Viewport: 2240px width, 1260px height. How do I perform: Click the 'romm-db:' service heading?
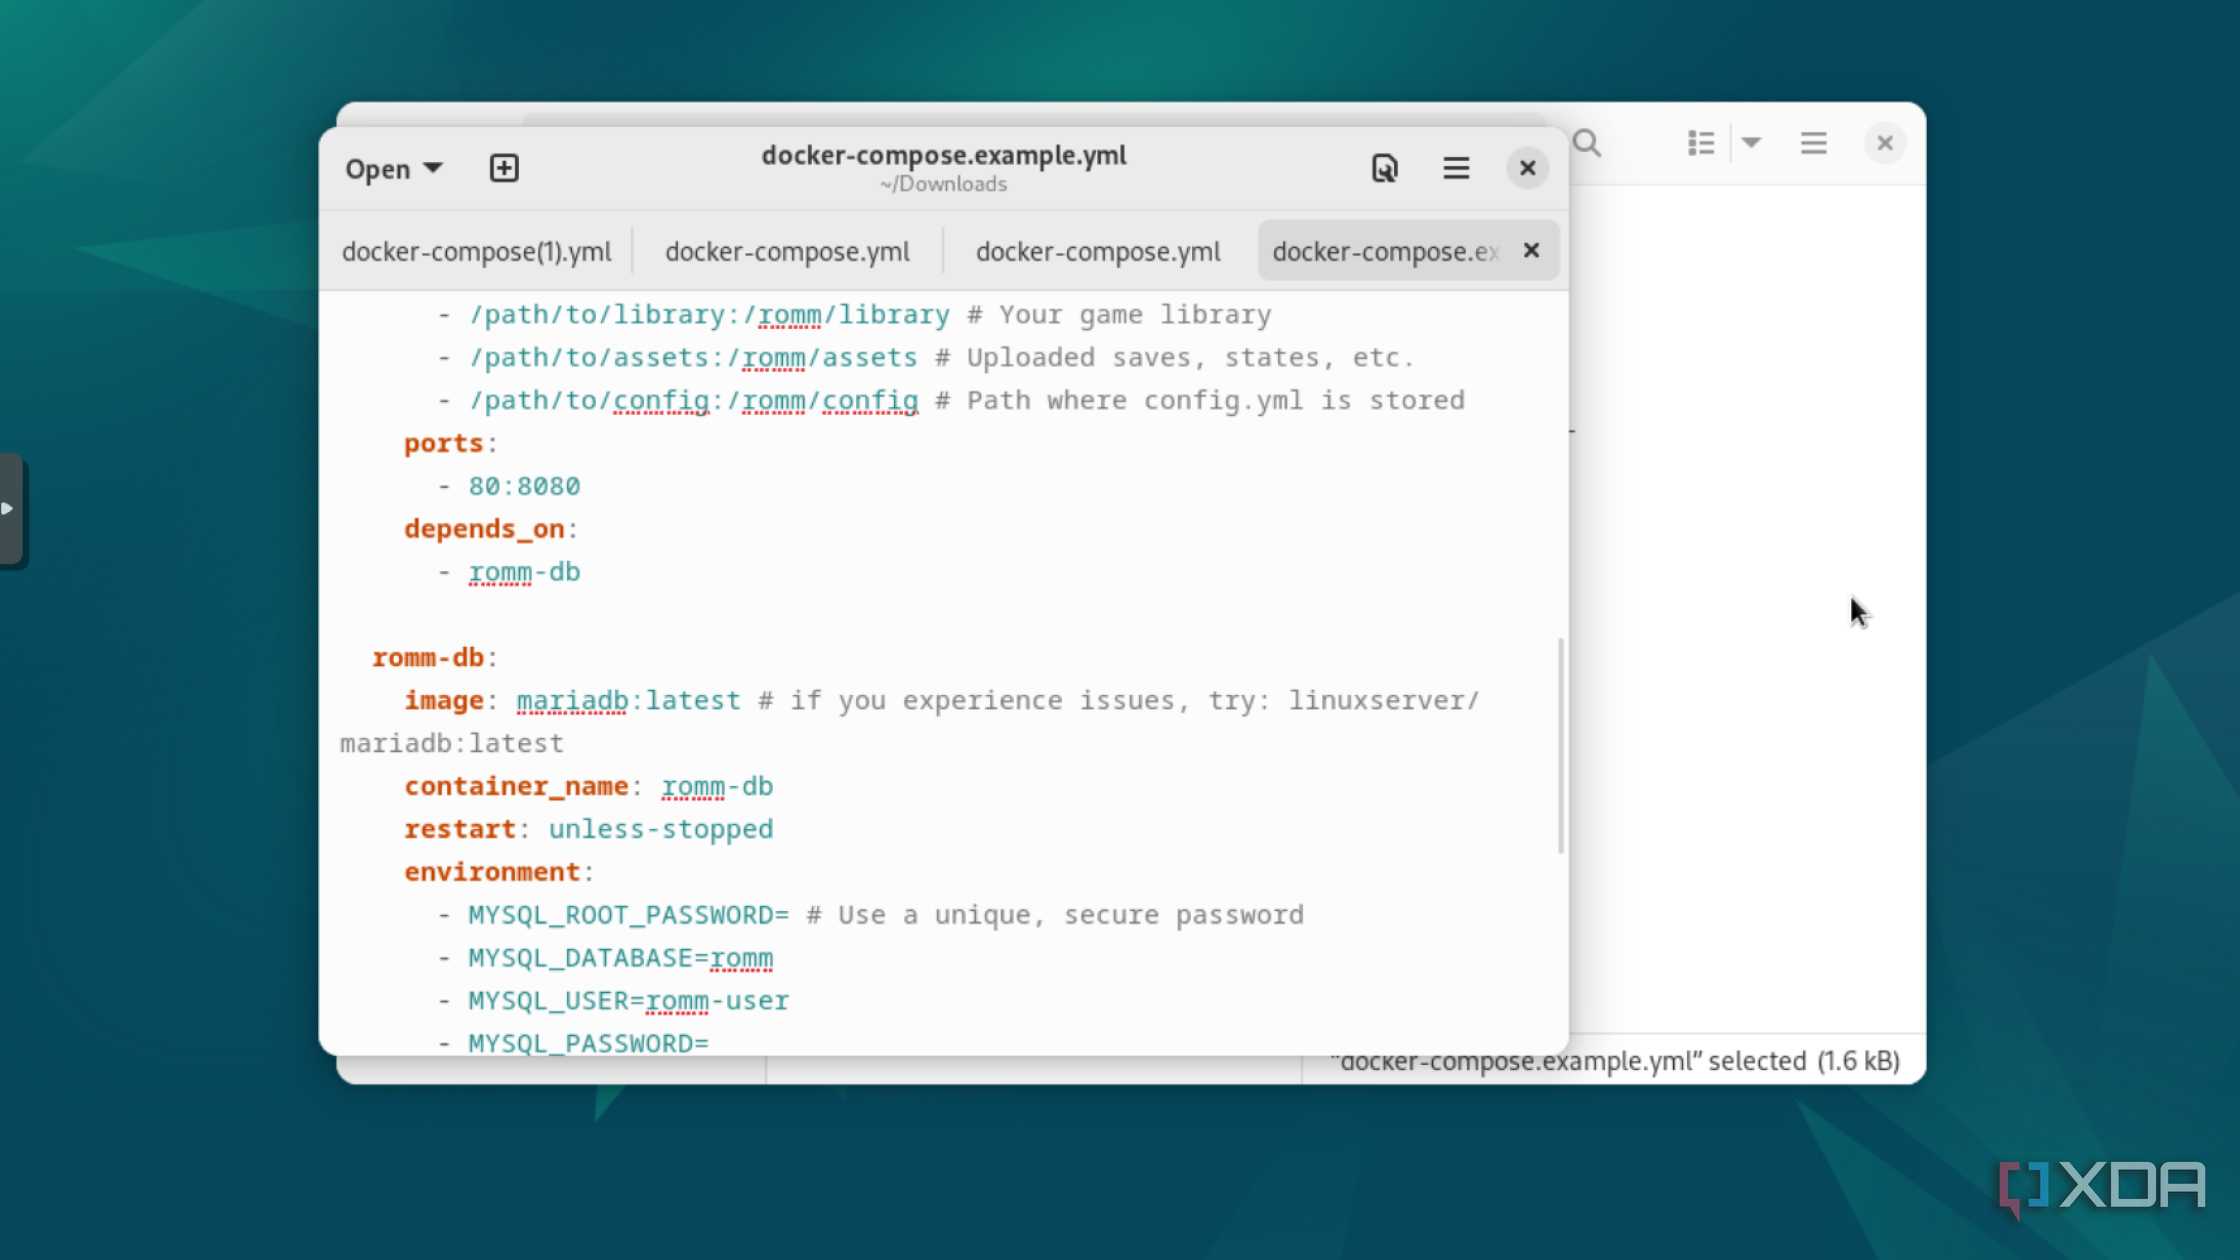coord(434,657)
